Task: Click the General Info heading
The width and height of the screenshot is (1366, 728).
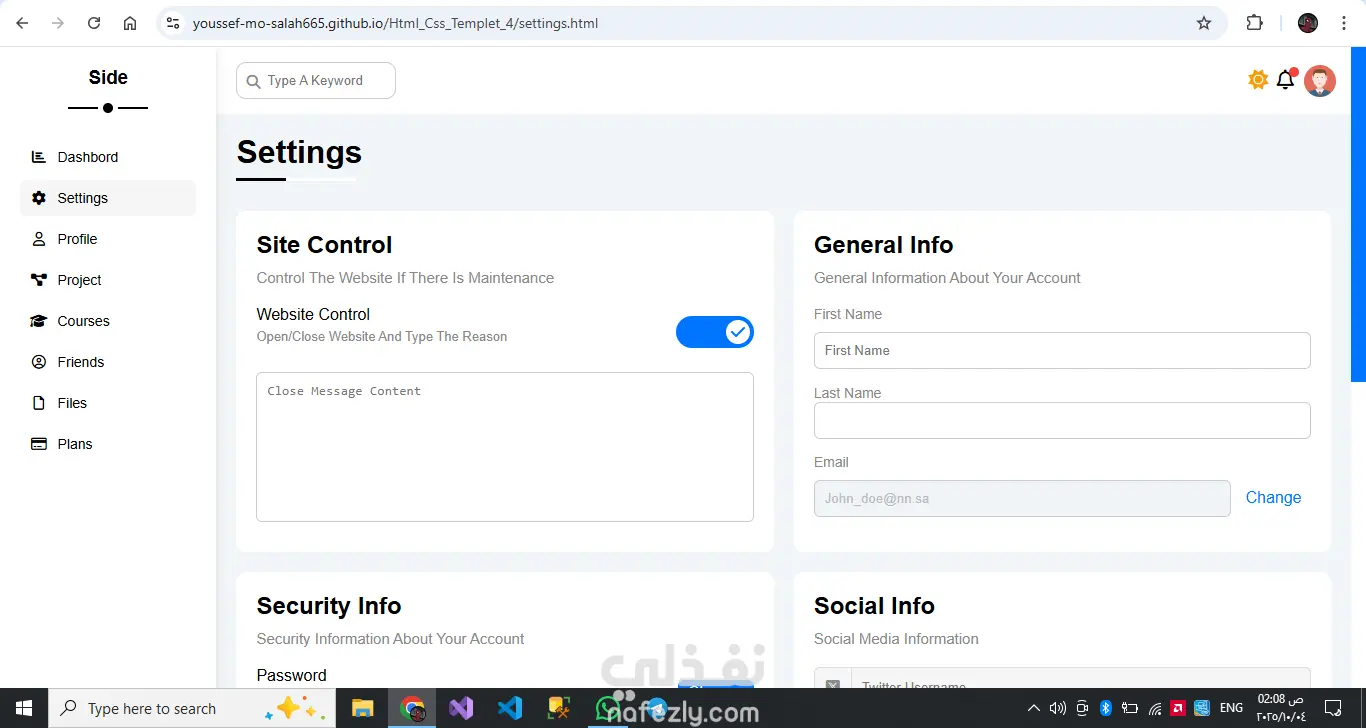Action: click(883, 245)
